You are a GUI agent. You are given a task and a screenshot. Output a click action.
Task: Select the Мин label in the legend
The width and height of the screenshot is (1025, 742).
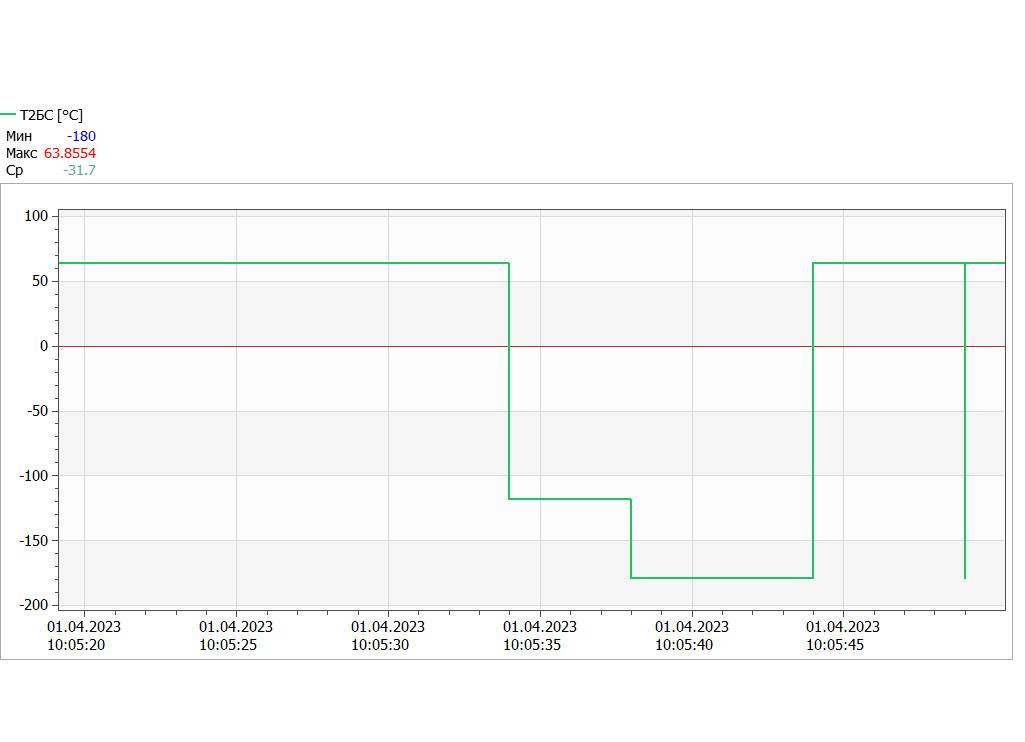19,136
